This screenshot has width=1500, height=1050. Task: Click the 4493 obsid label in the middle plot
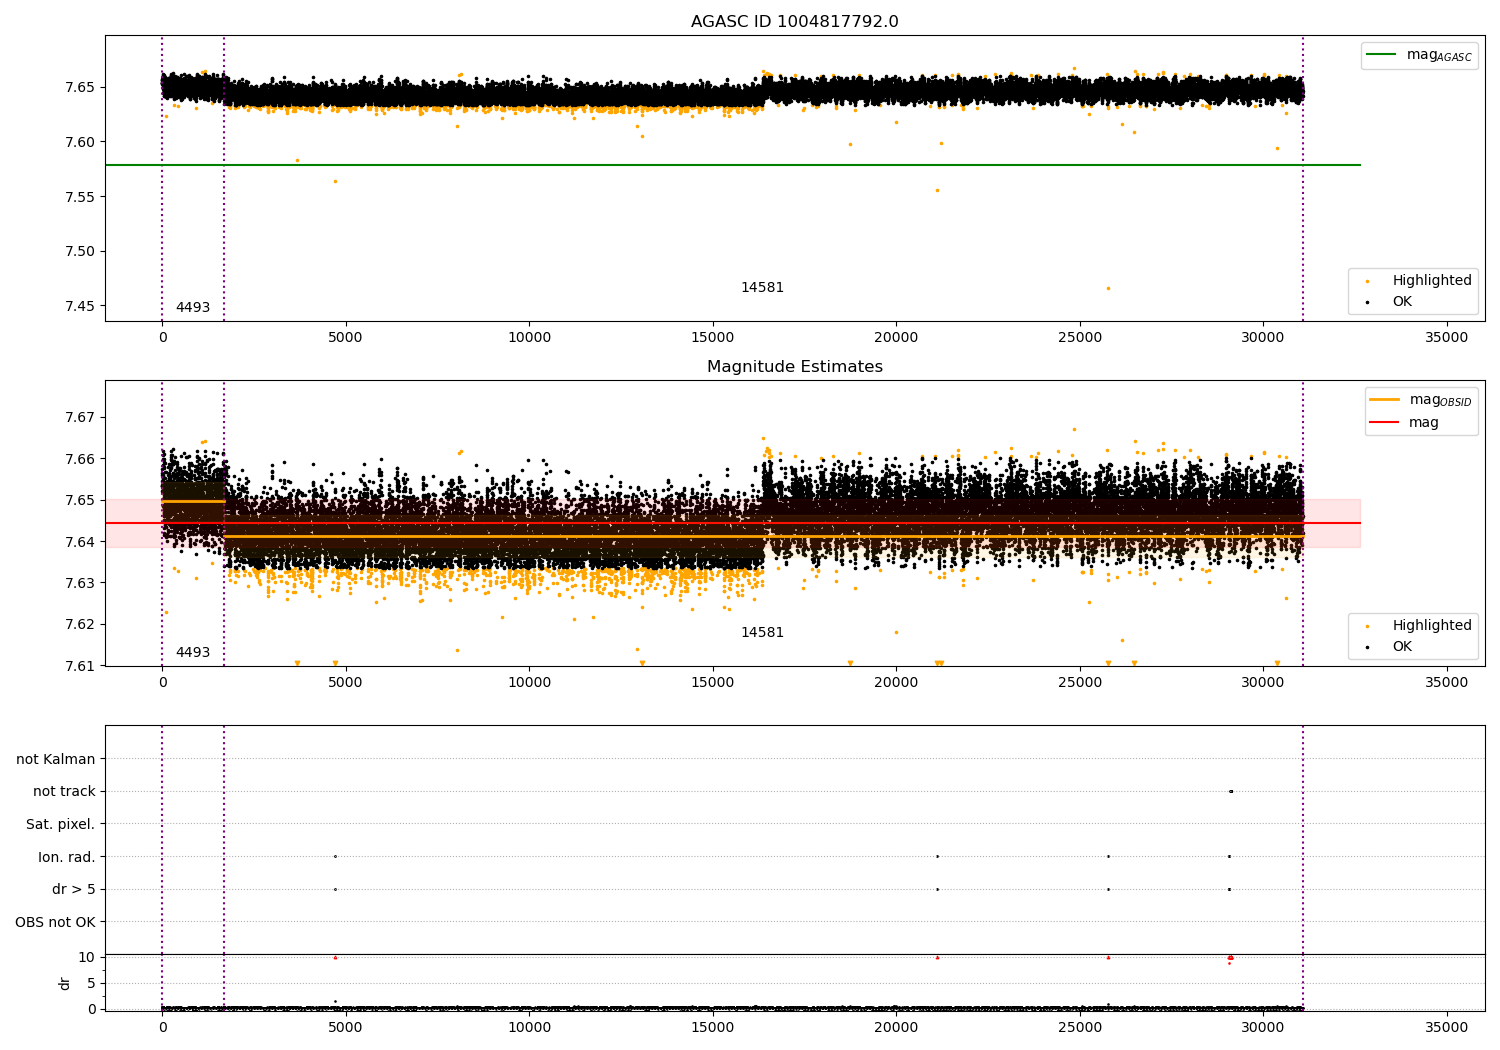click(x=193, y=653)
